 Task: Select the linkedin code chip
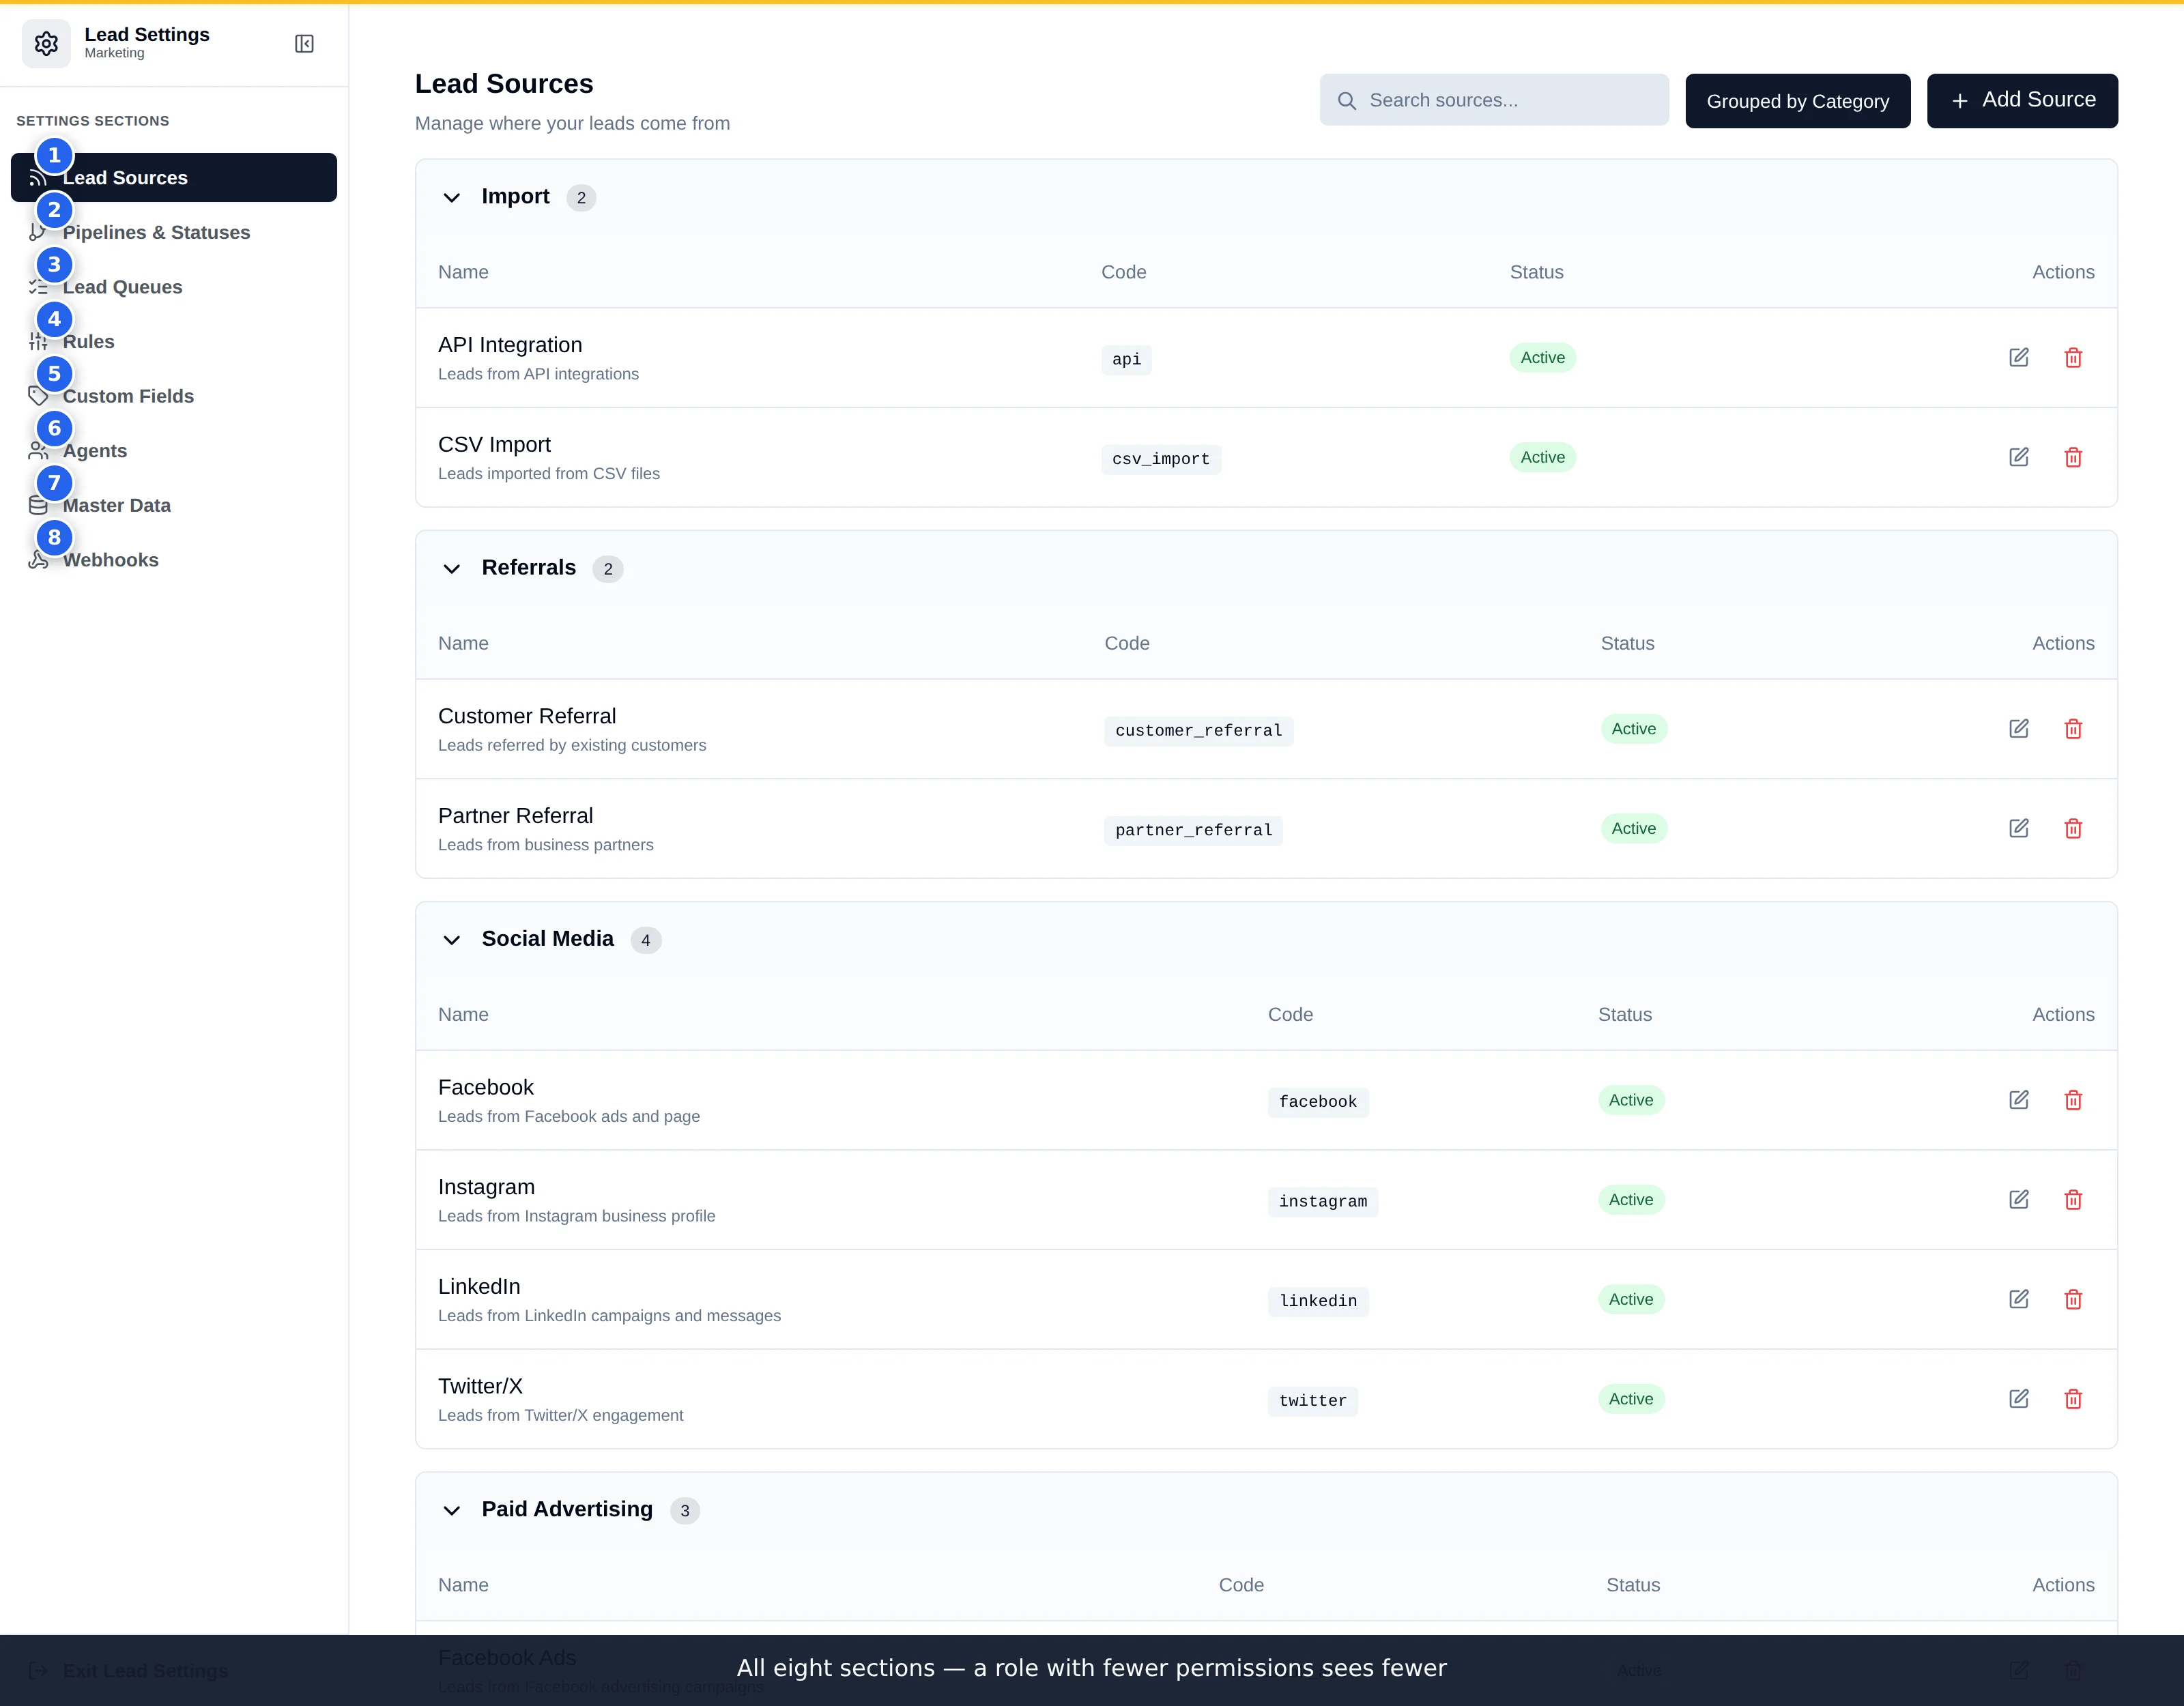1318,1301
